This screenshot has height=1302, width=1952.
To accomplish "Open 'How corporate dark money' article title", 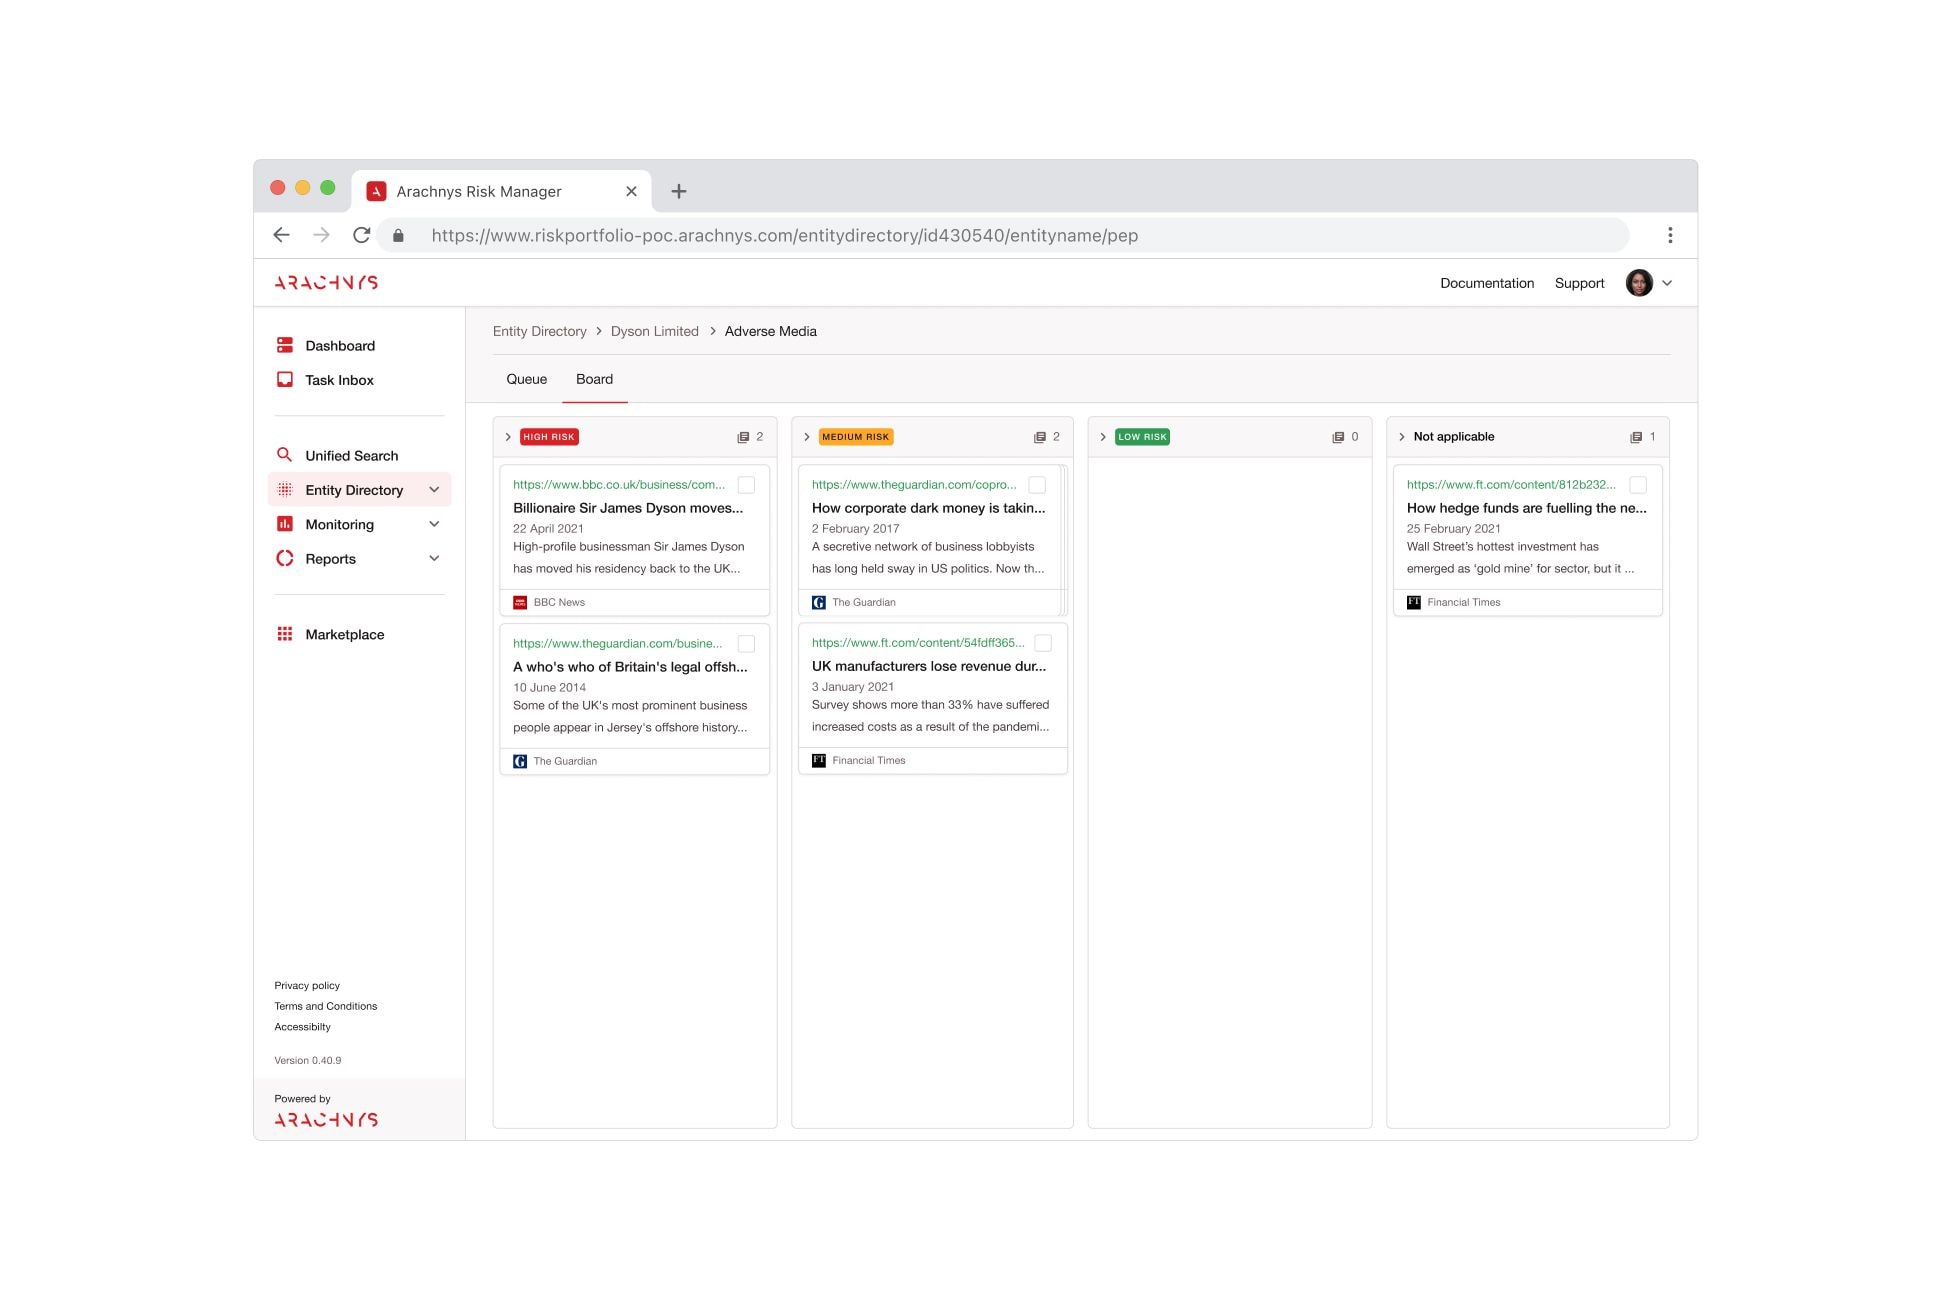I will point(929,508).
